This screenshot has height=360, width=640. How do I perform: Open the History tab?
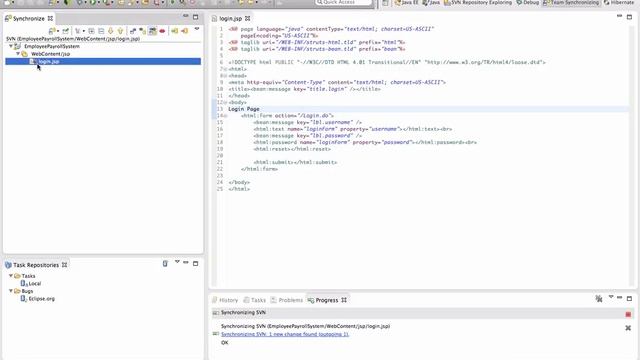tap(225, 300)
